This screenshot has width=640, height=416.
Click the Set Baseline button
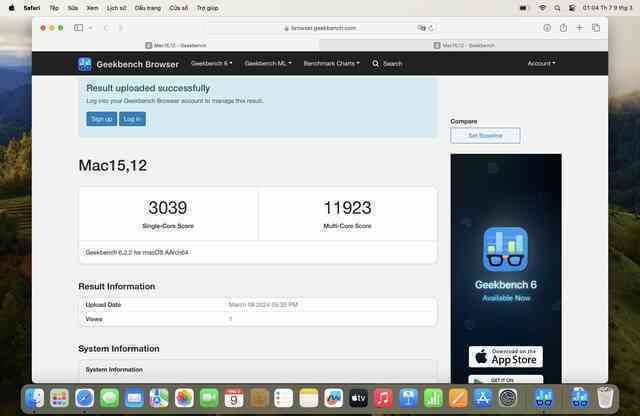(485, 136)
